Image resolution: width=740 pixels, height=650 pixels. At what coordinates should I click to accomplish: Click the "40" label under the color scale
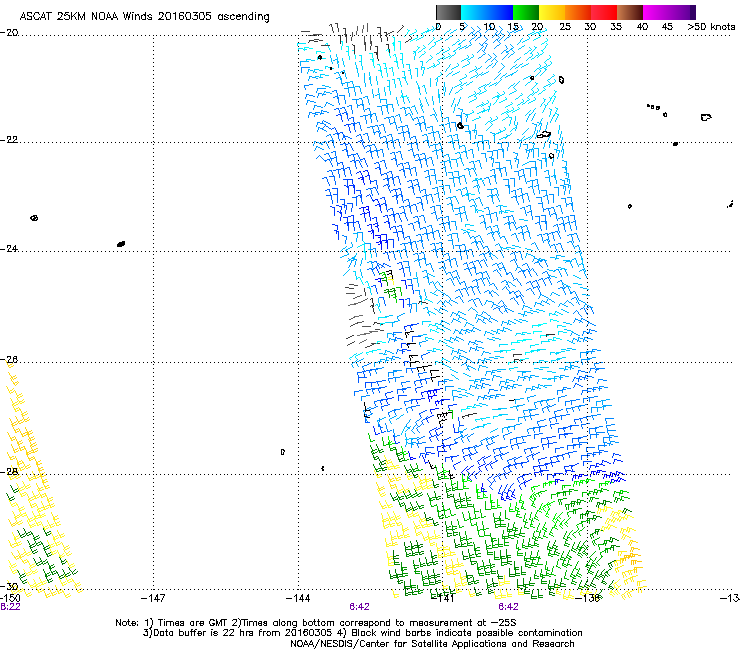642,27
